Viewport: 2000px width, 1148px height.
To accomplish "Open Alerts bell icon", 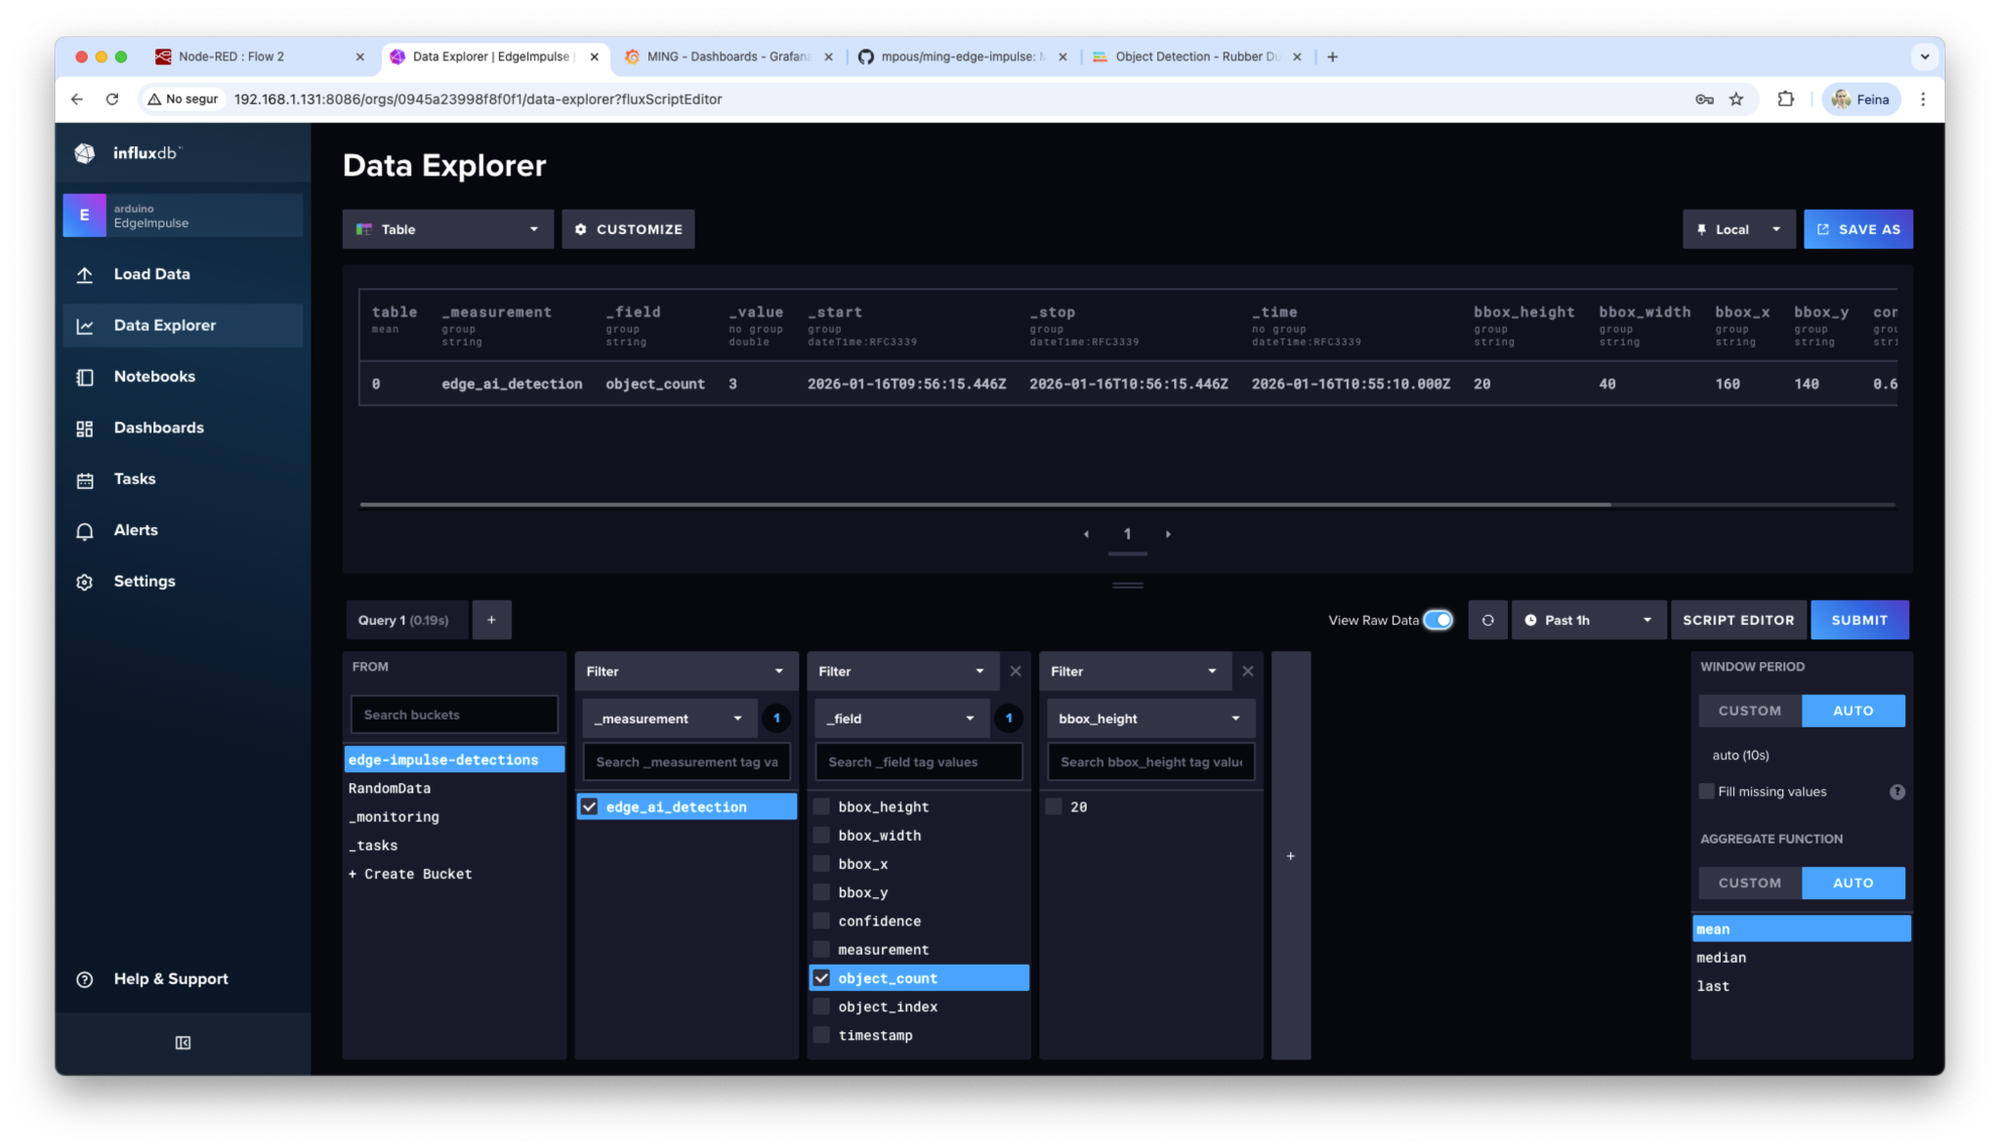I will click(85, 531).
